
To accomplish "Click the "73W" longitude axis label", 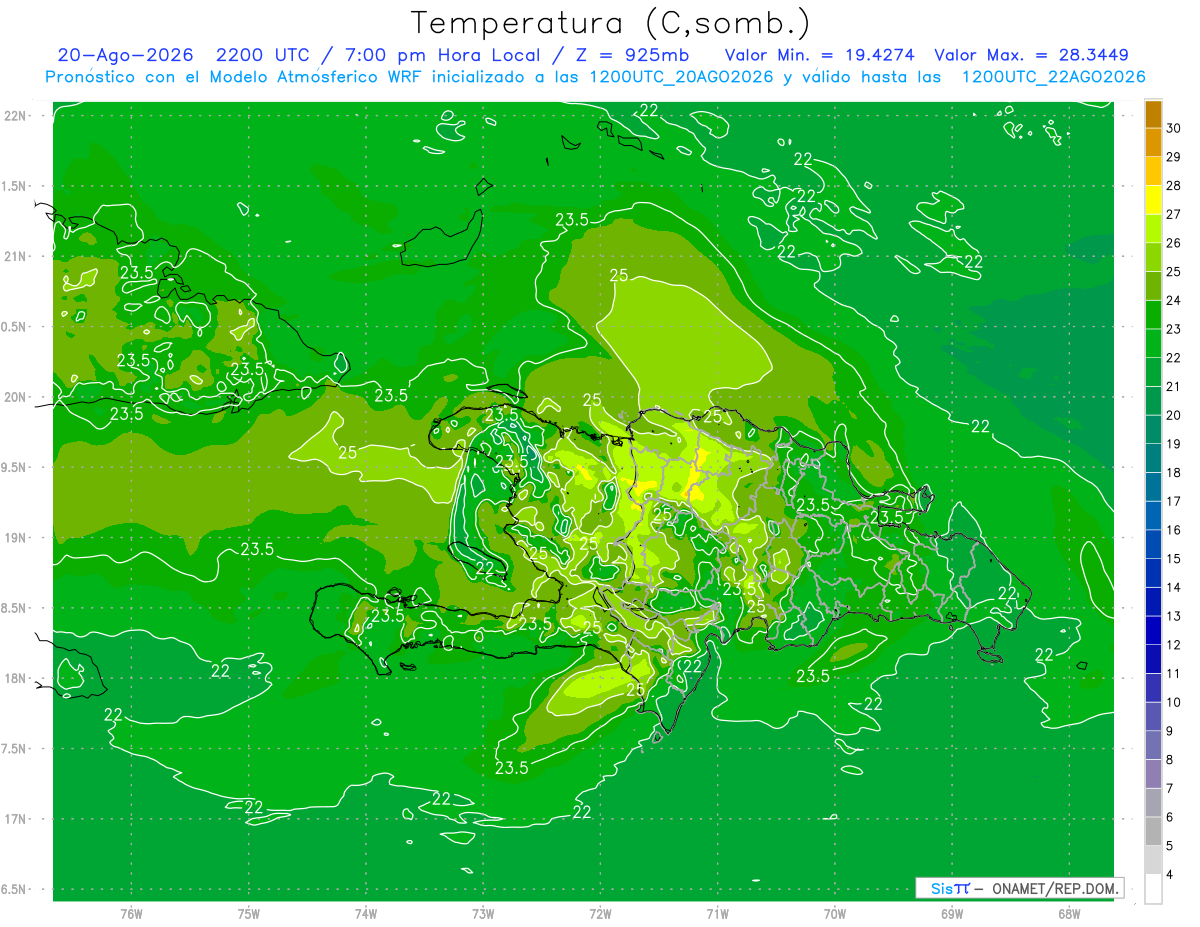I will [x=483, y=914].
